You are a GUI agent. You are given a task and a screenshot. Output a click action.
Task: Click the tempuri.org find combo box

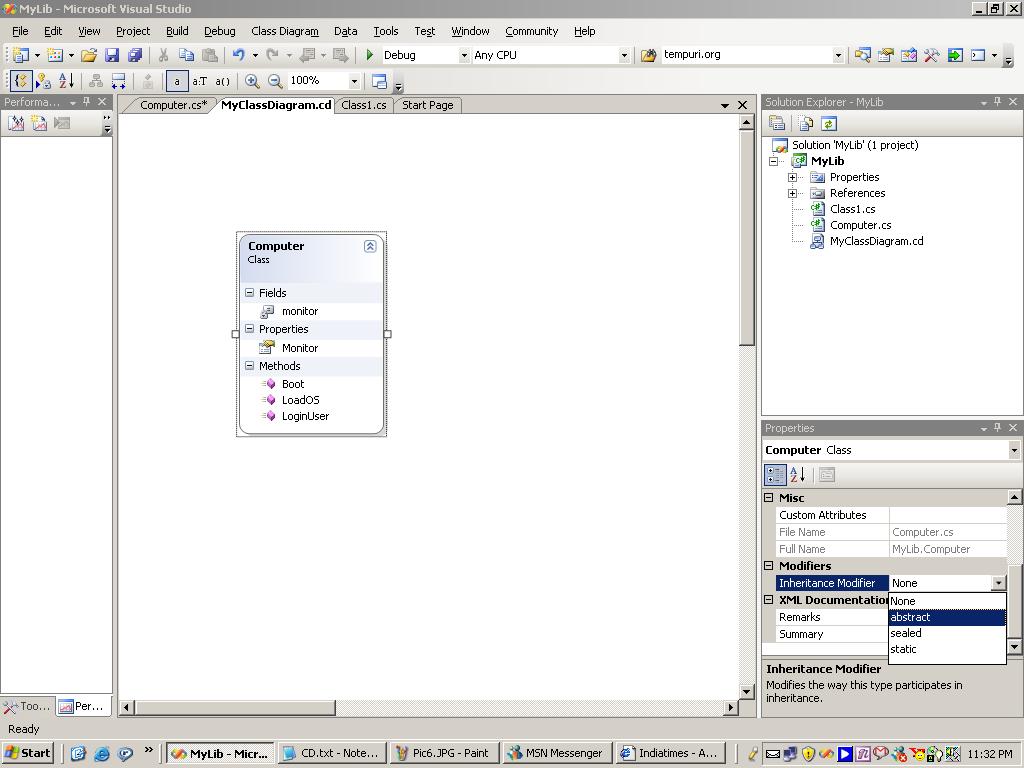pos(752,55)
